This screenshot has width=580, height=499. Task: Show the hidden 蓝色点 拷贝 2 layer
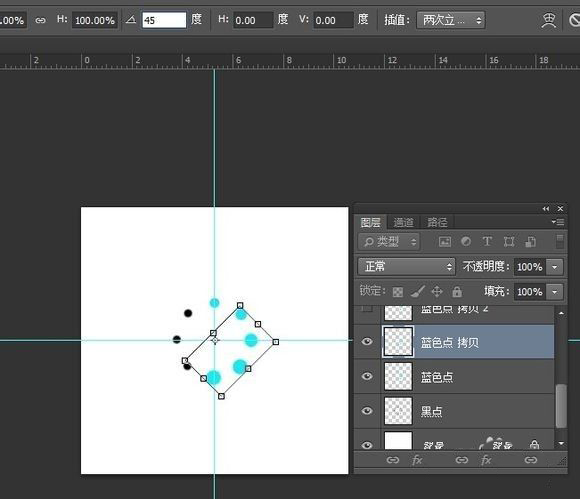[x=367, y=308]
